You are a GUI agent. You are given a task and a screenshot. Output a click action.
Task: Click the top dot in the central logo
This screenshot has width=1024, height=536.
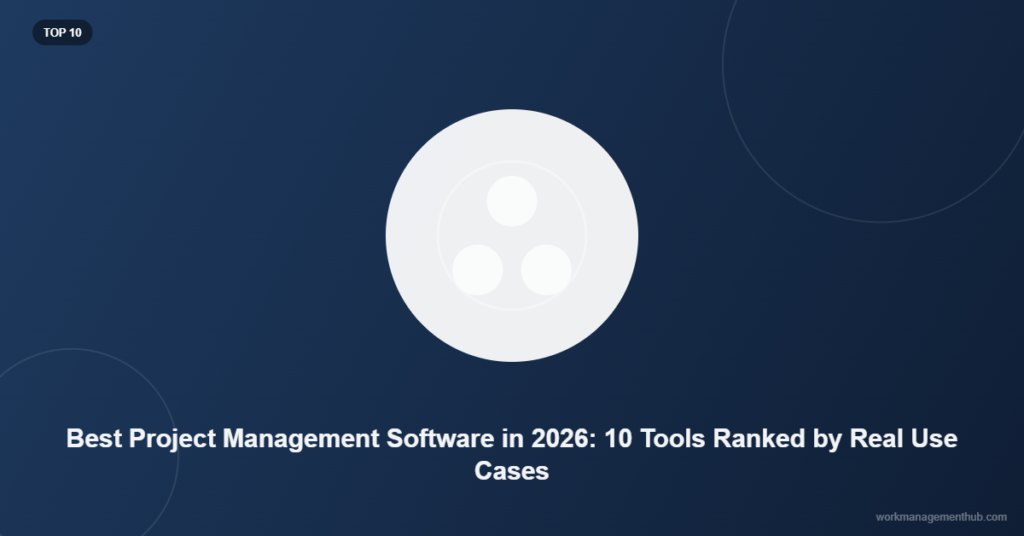click(x=512, y=201)
